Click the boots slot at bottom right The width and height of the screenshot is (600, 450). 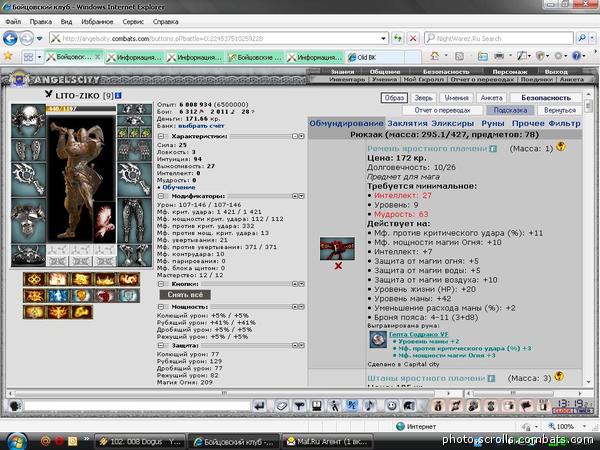[x=134, y=255]
